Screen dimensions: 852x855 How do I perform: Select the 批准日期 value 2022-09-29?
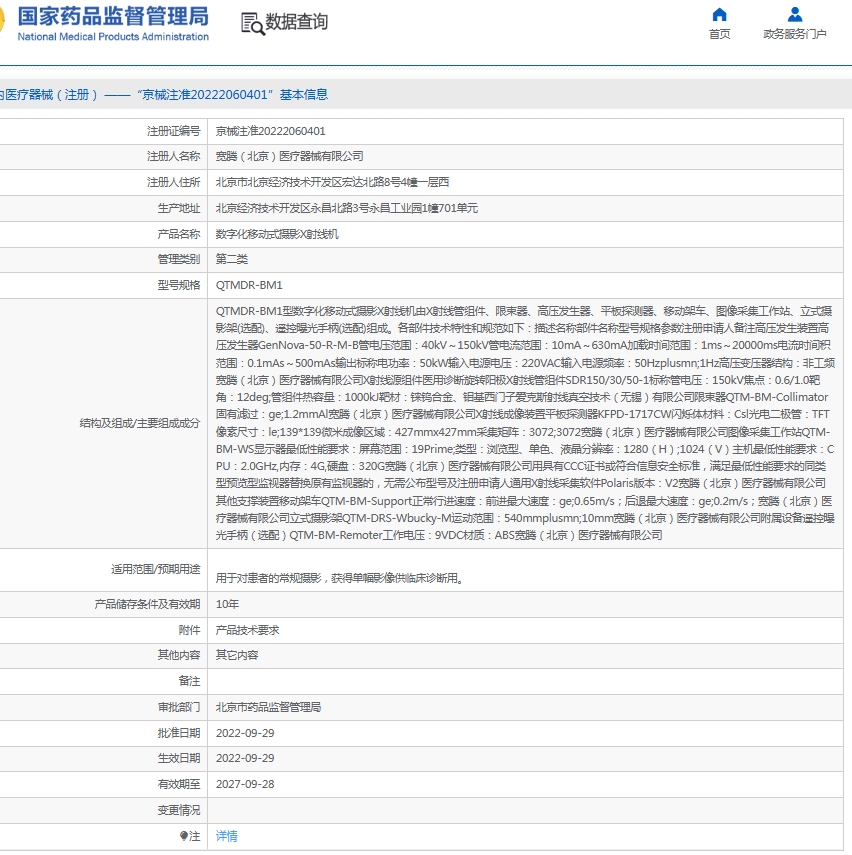click(x=245, y=733)
